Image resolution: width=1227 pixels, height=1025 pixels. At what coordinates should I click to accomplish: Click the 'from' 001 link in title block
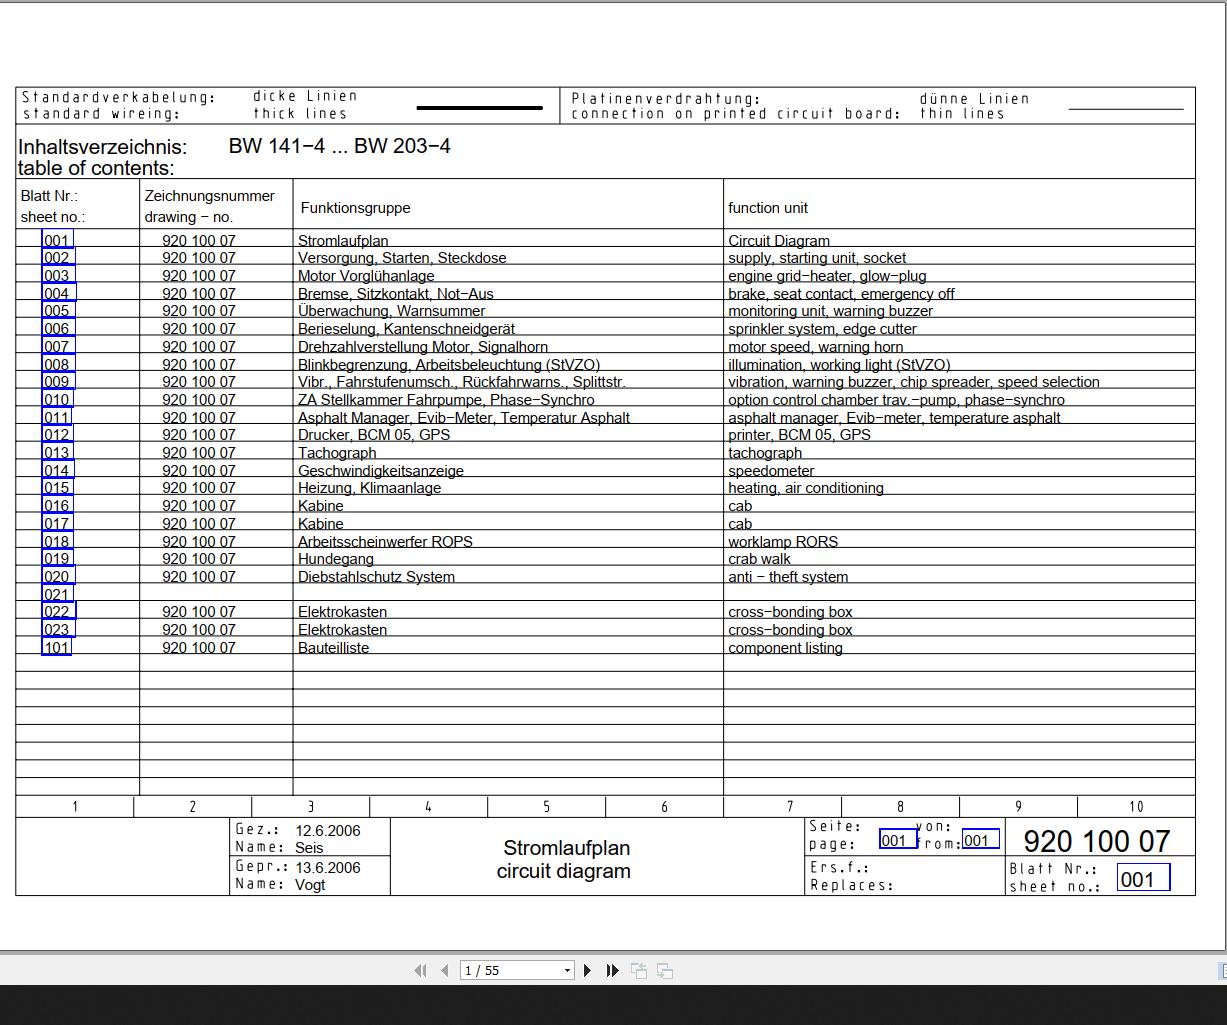[x=980, y=840]
